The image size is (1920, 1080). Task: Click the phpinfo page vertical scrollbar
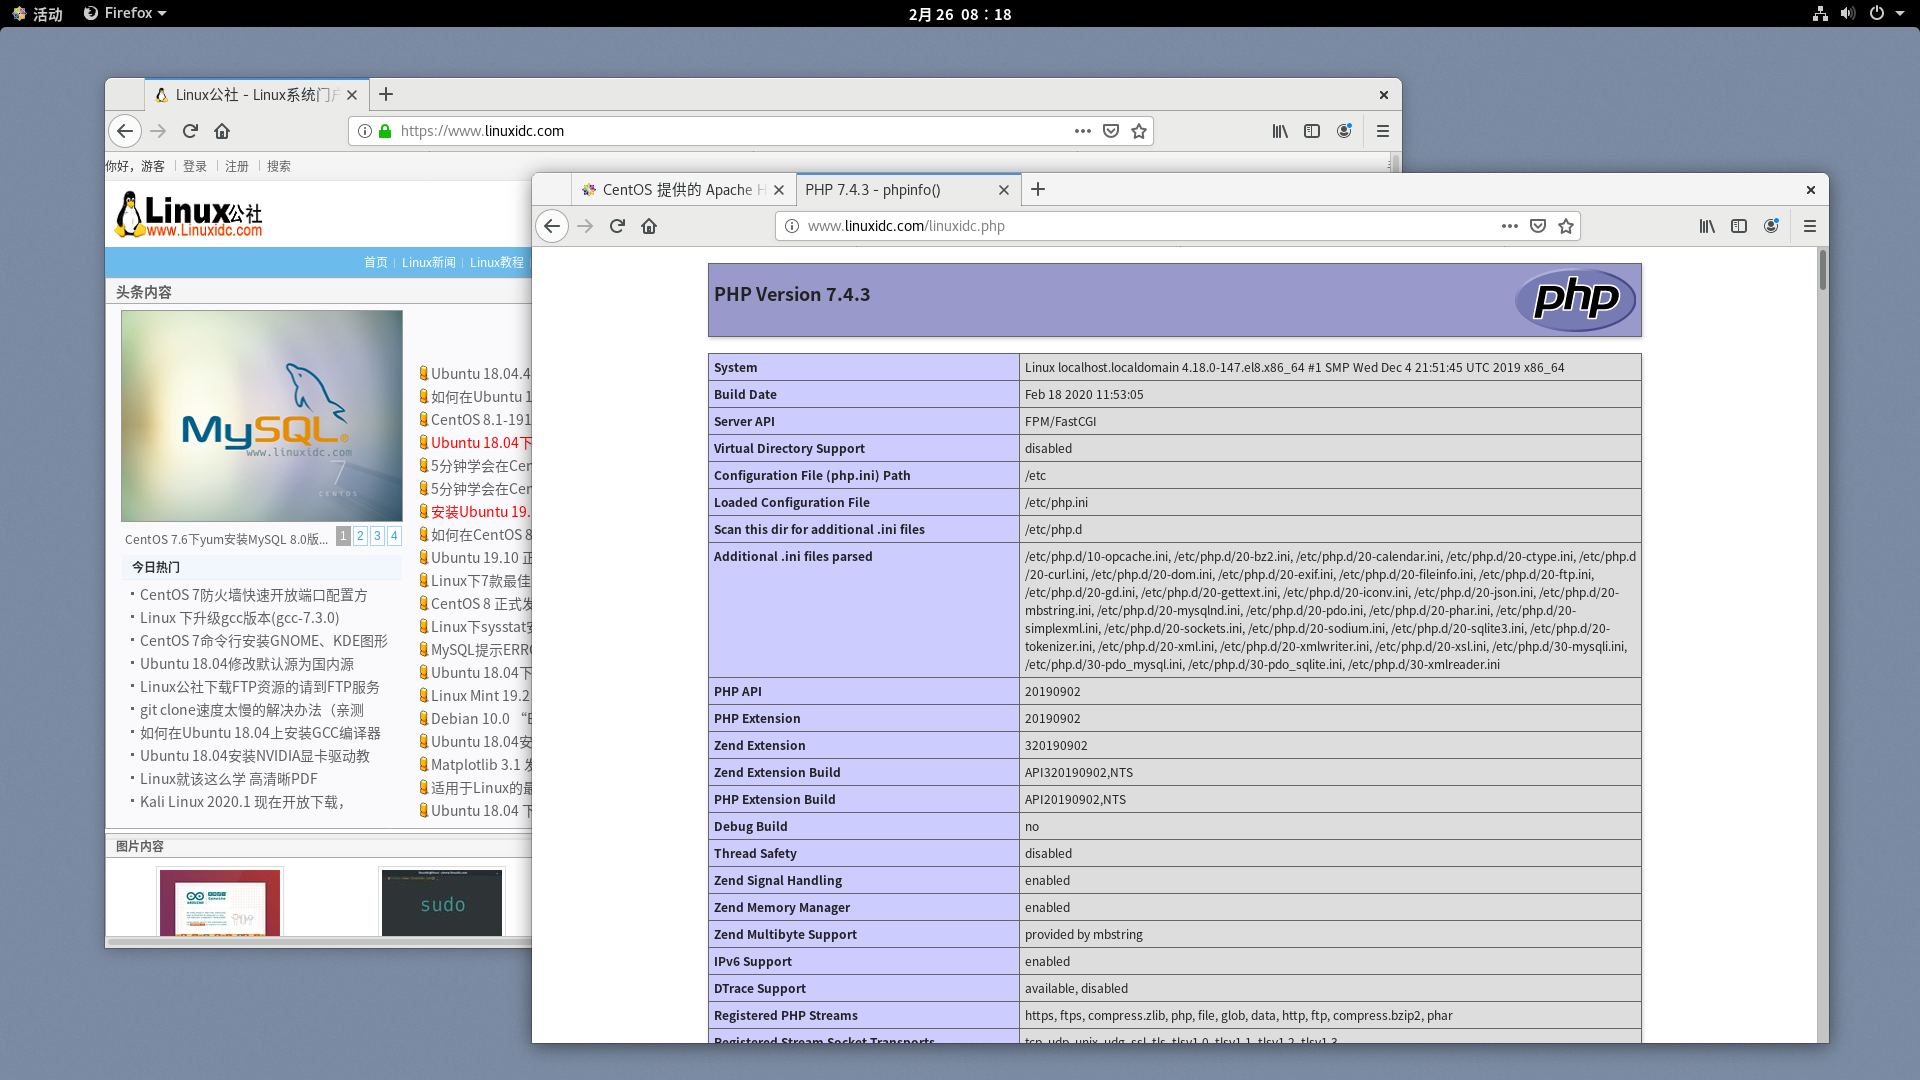coord(1822,270)
